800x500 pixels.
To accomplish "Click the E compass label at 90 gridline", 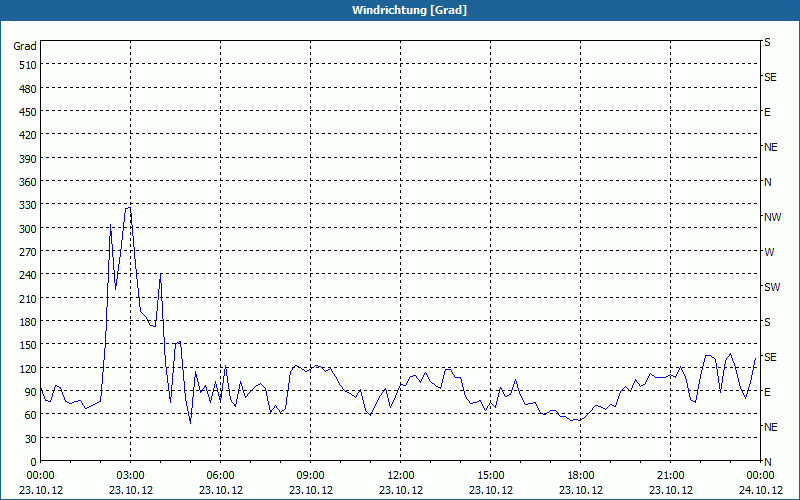I will point(767,392).
